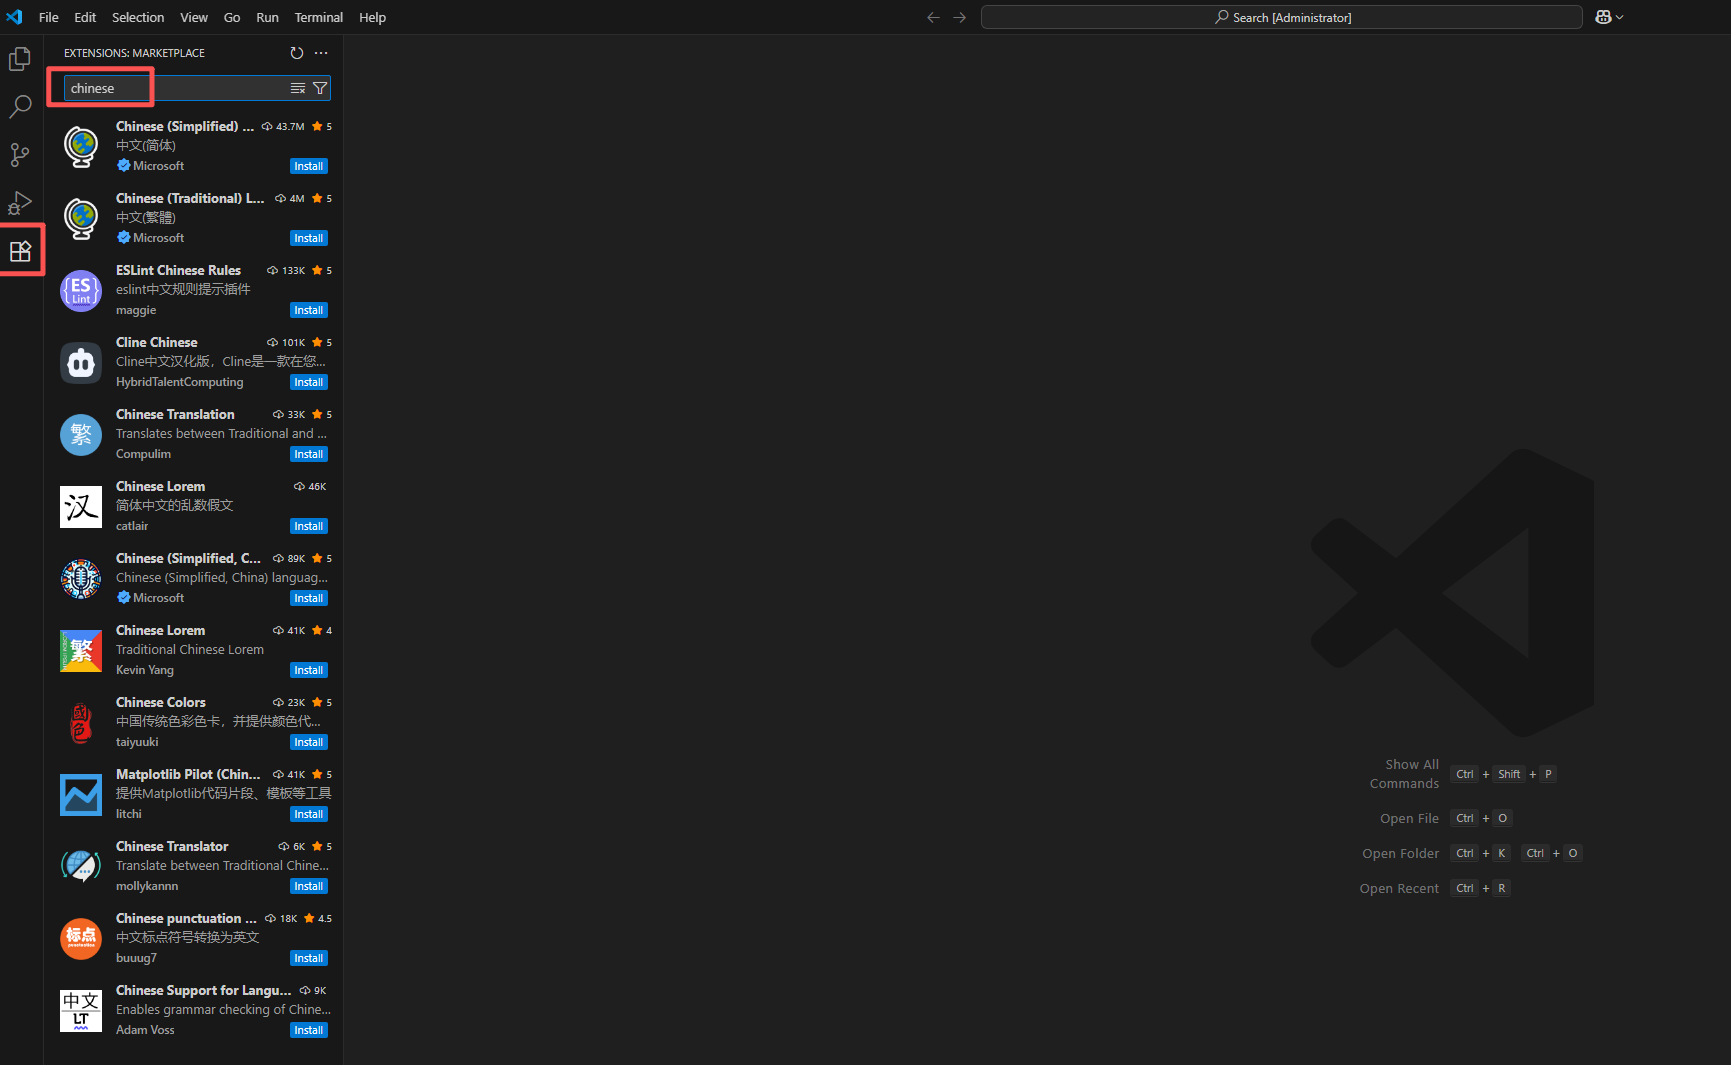Click ESLint Chinese Rules extension icon
The image size is (1731, 1065).
point(81,290)
